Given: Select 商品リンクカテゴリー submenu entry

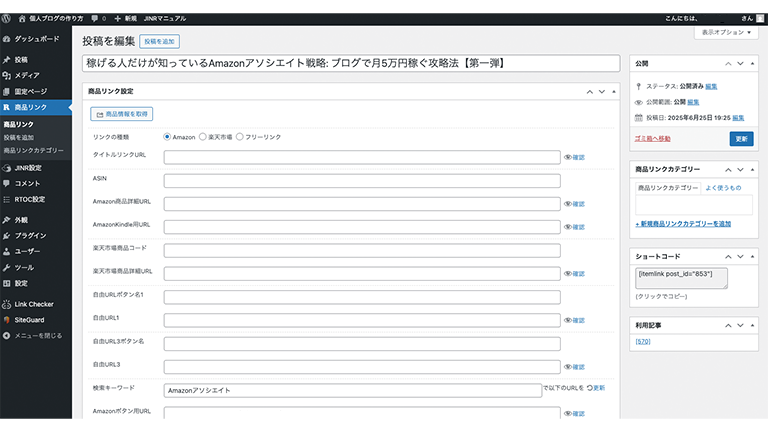Looking at the screenshot, I should pos(33,150).
